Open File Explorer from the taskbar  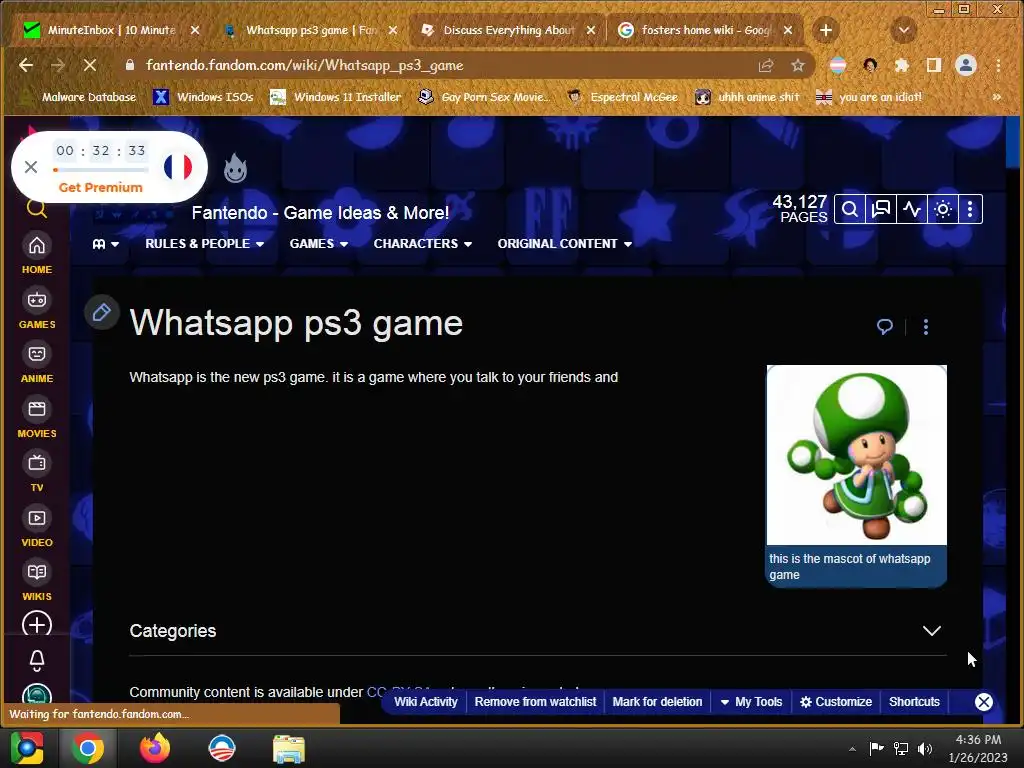click(x=288, y=748)
